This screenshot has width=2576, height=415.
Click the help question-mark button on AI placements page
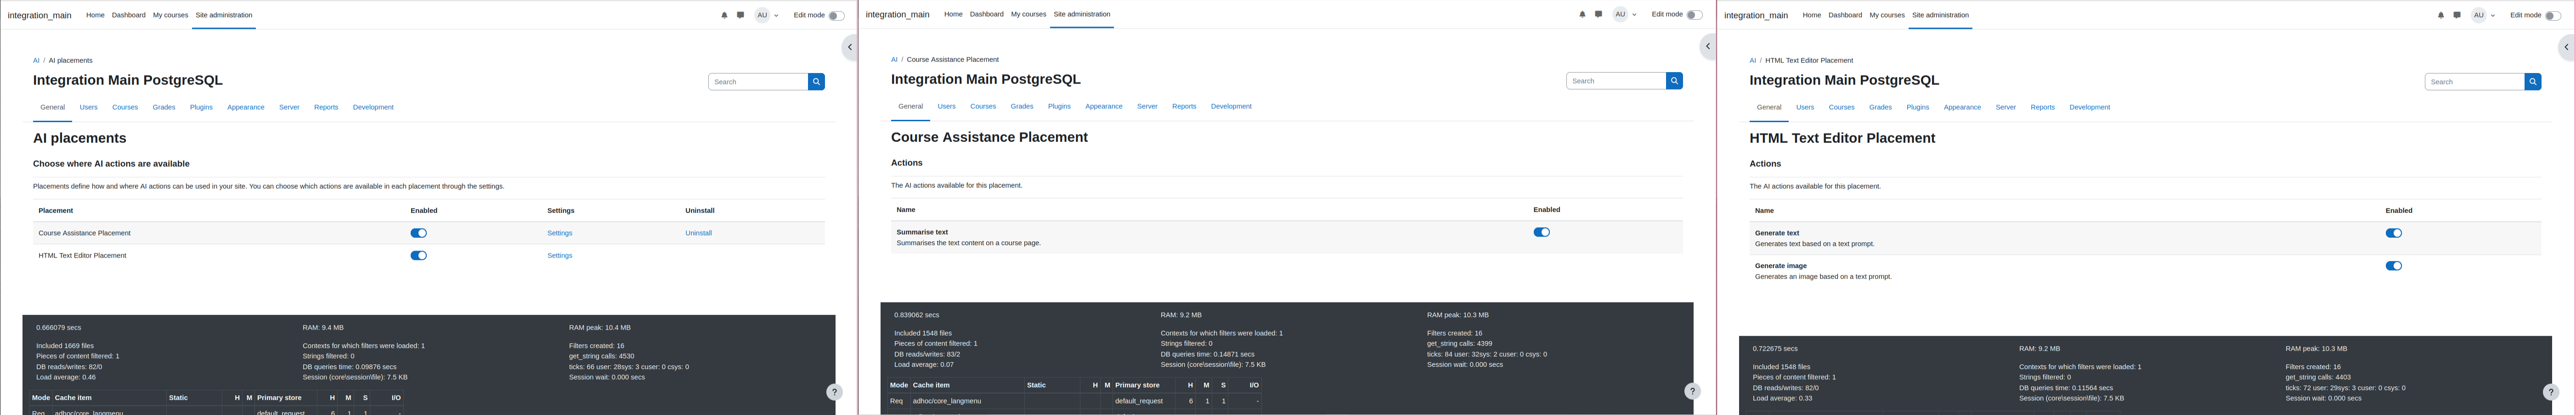[834, 392]
